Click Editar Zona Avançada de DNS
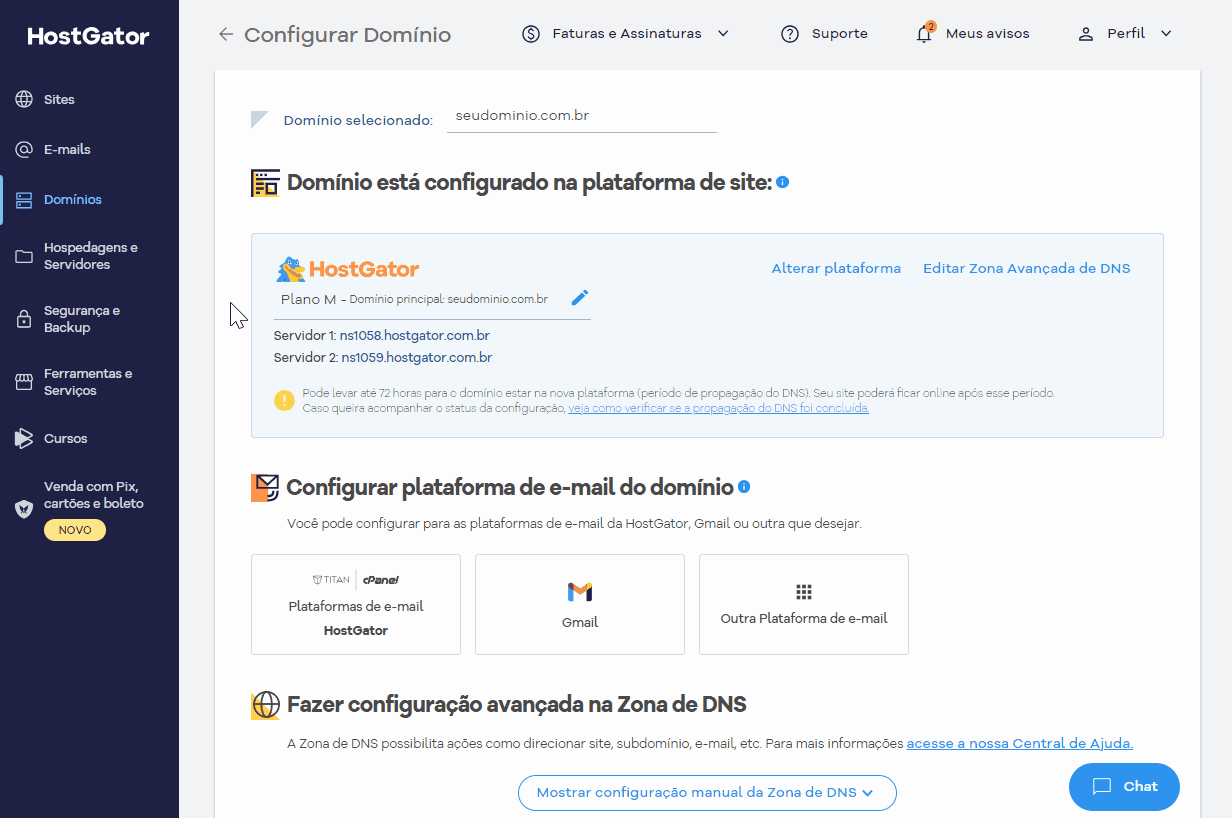The width and height of the screenshot is (1232, 818). [x=1027, y=268]
